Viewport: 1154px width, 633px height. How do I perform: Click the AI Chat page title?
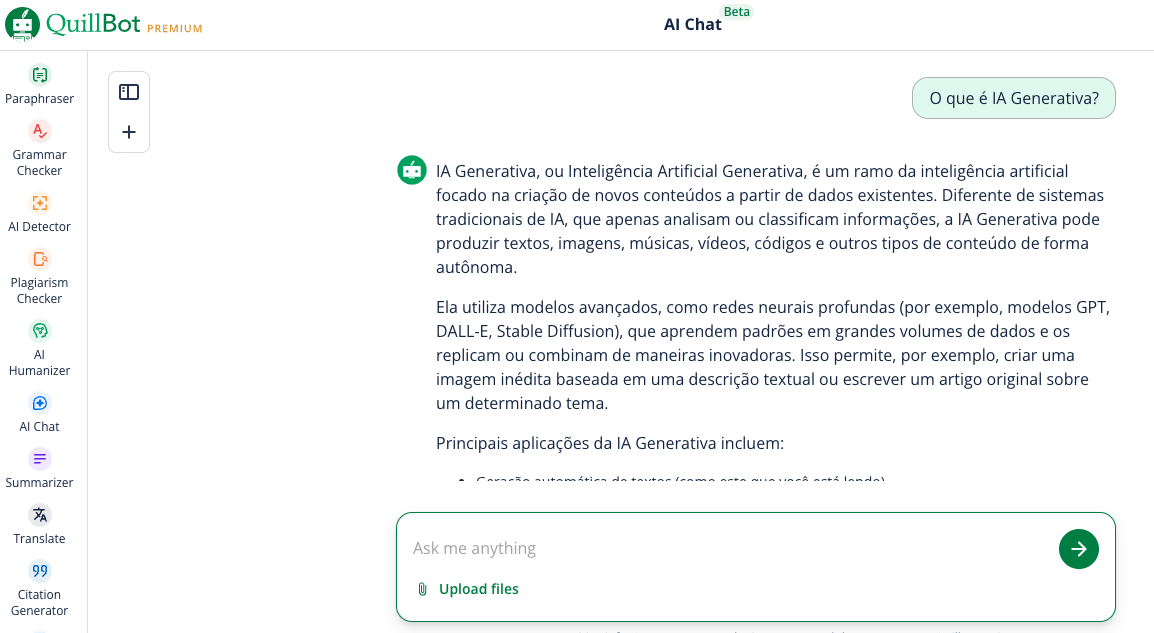[x=692, y=24]
